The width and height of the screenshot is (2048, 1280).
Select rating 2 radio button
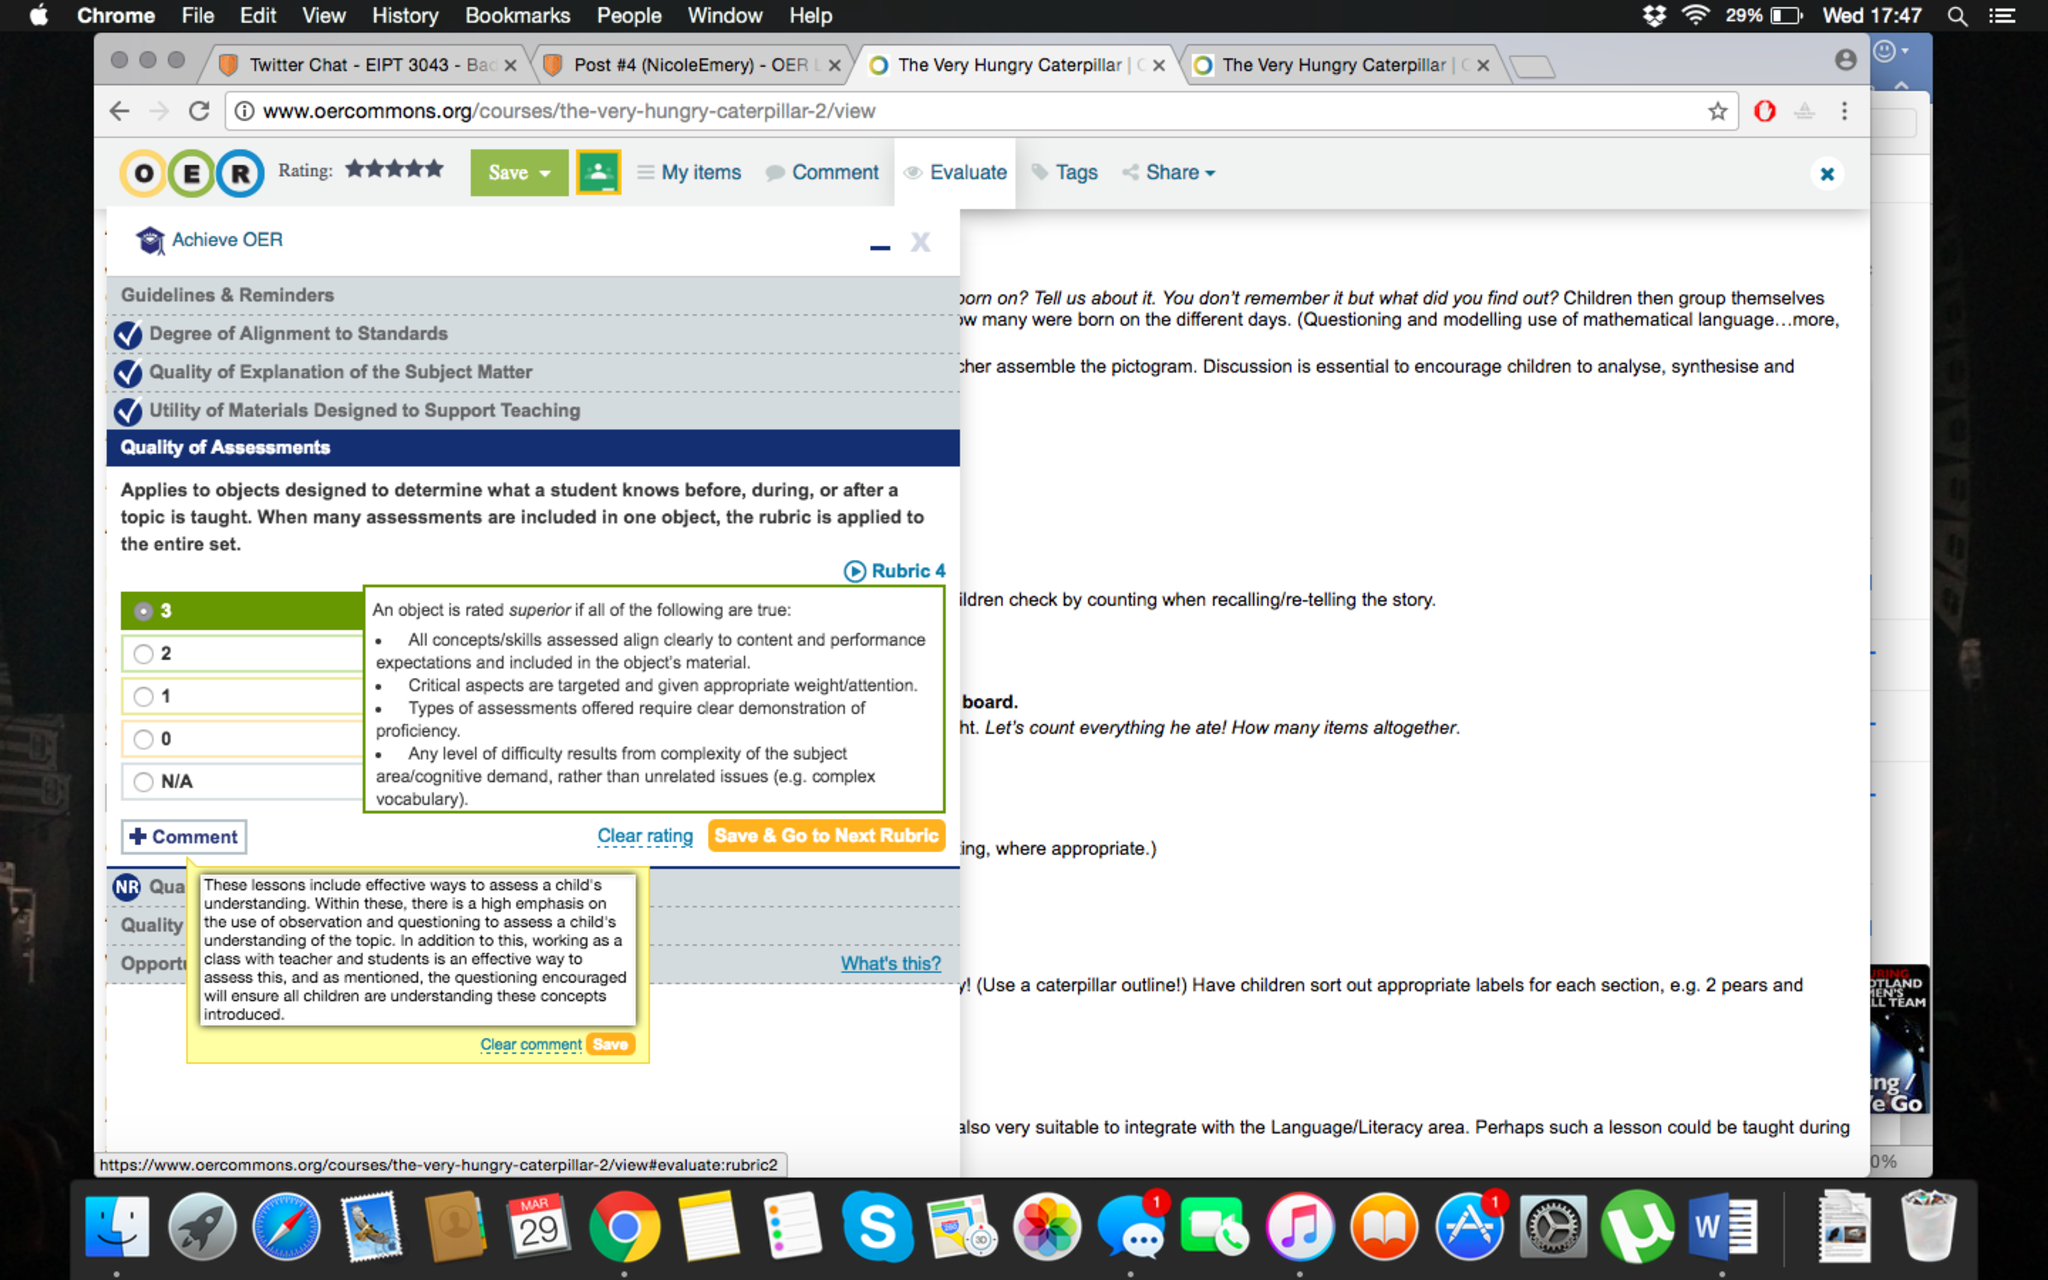coord(144,654)
